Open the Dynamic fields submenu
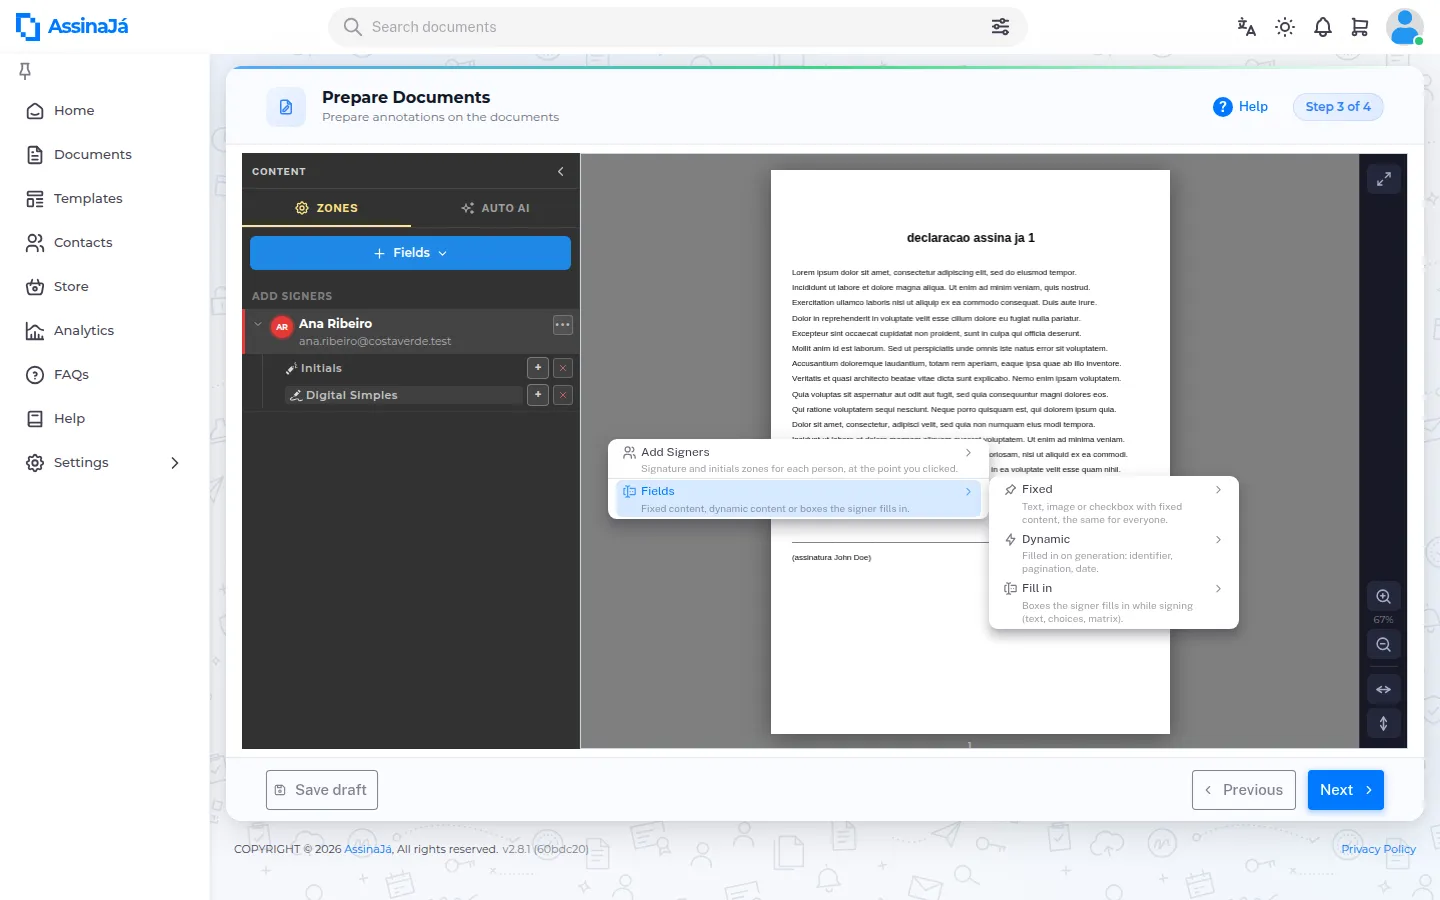1440x900 pixels. 1113,553
